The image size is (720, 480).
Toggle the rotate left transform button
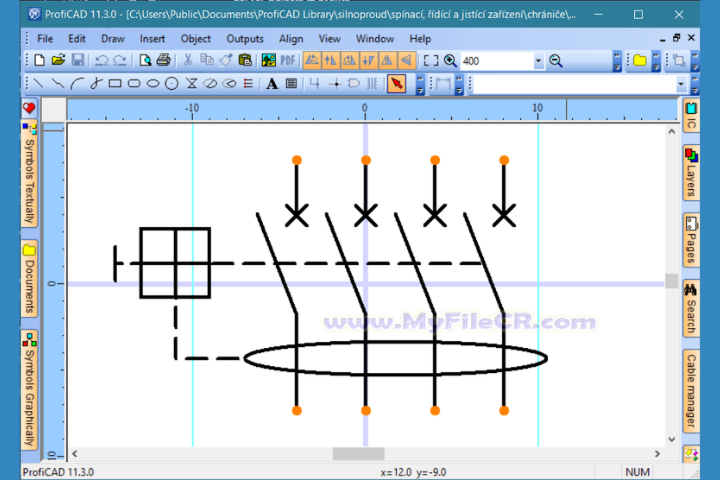(312, 60)
